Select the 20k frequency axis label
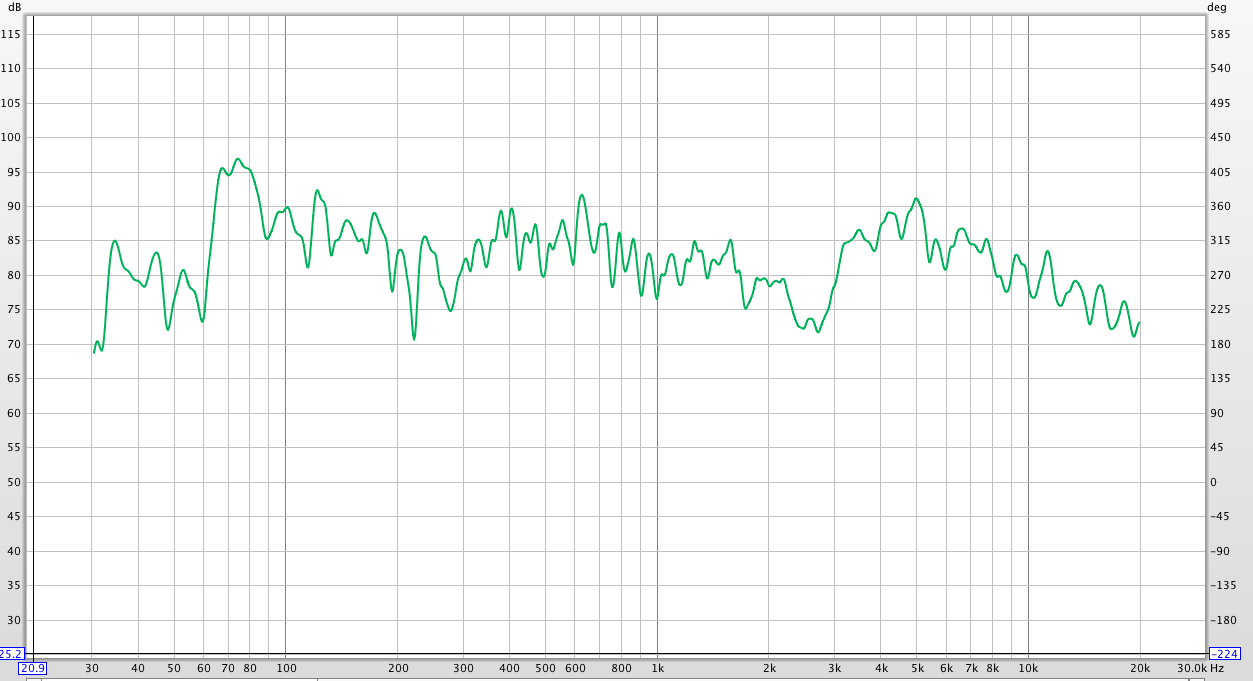The height and width of the screenshot is (681, 1253). pyautogui.click(x=1140, y=668)
